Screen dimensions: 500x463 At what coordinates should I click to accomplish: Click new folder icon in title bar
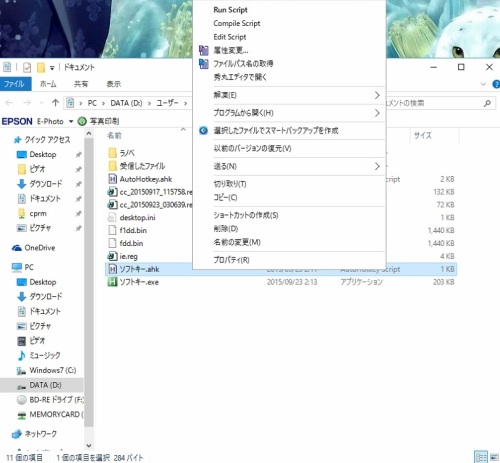(41, 67)
